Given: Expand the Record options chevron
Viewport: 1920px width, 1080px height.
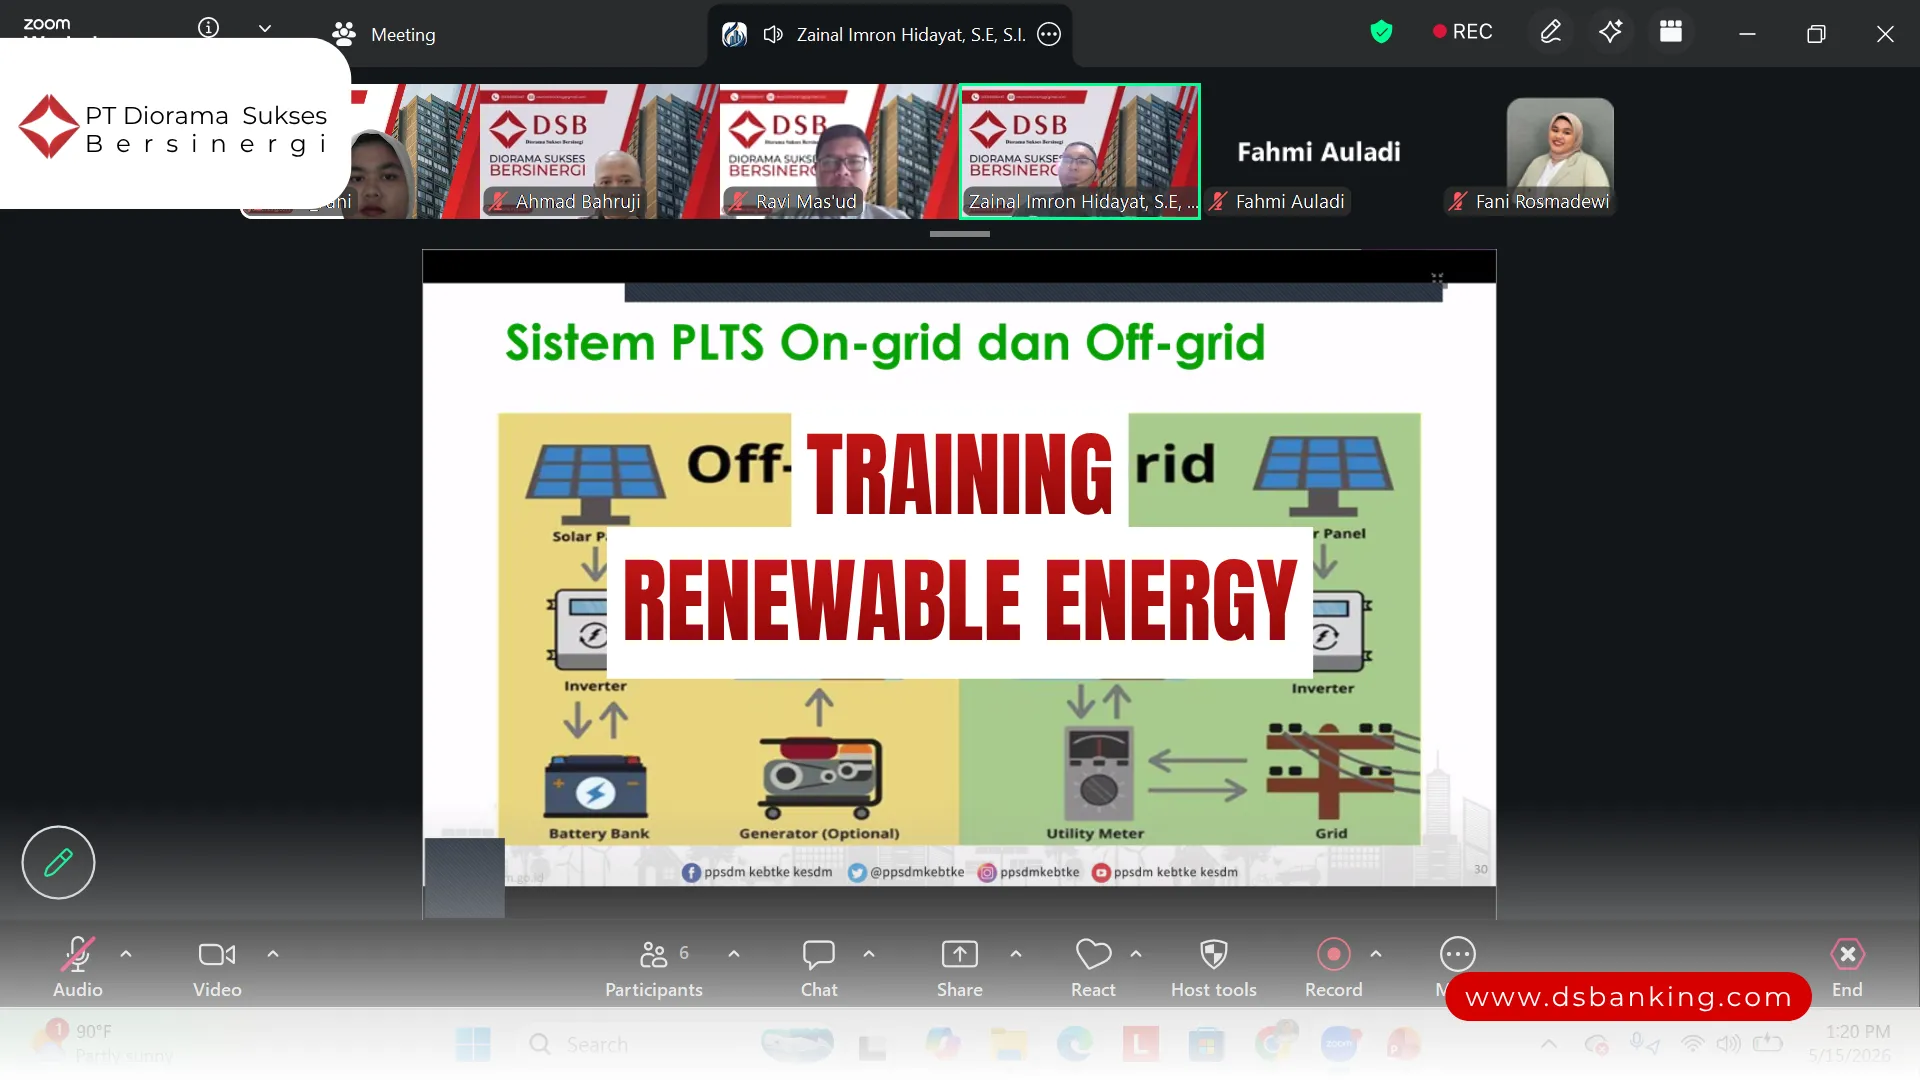Looking at the screenshot, I should [1376, 954].
